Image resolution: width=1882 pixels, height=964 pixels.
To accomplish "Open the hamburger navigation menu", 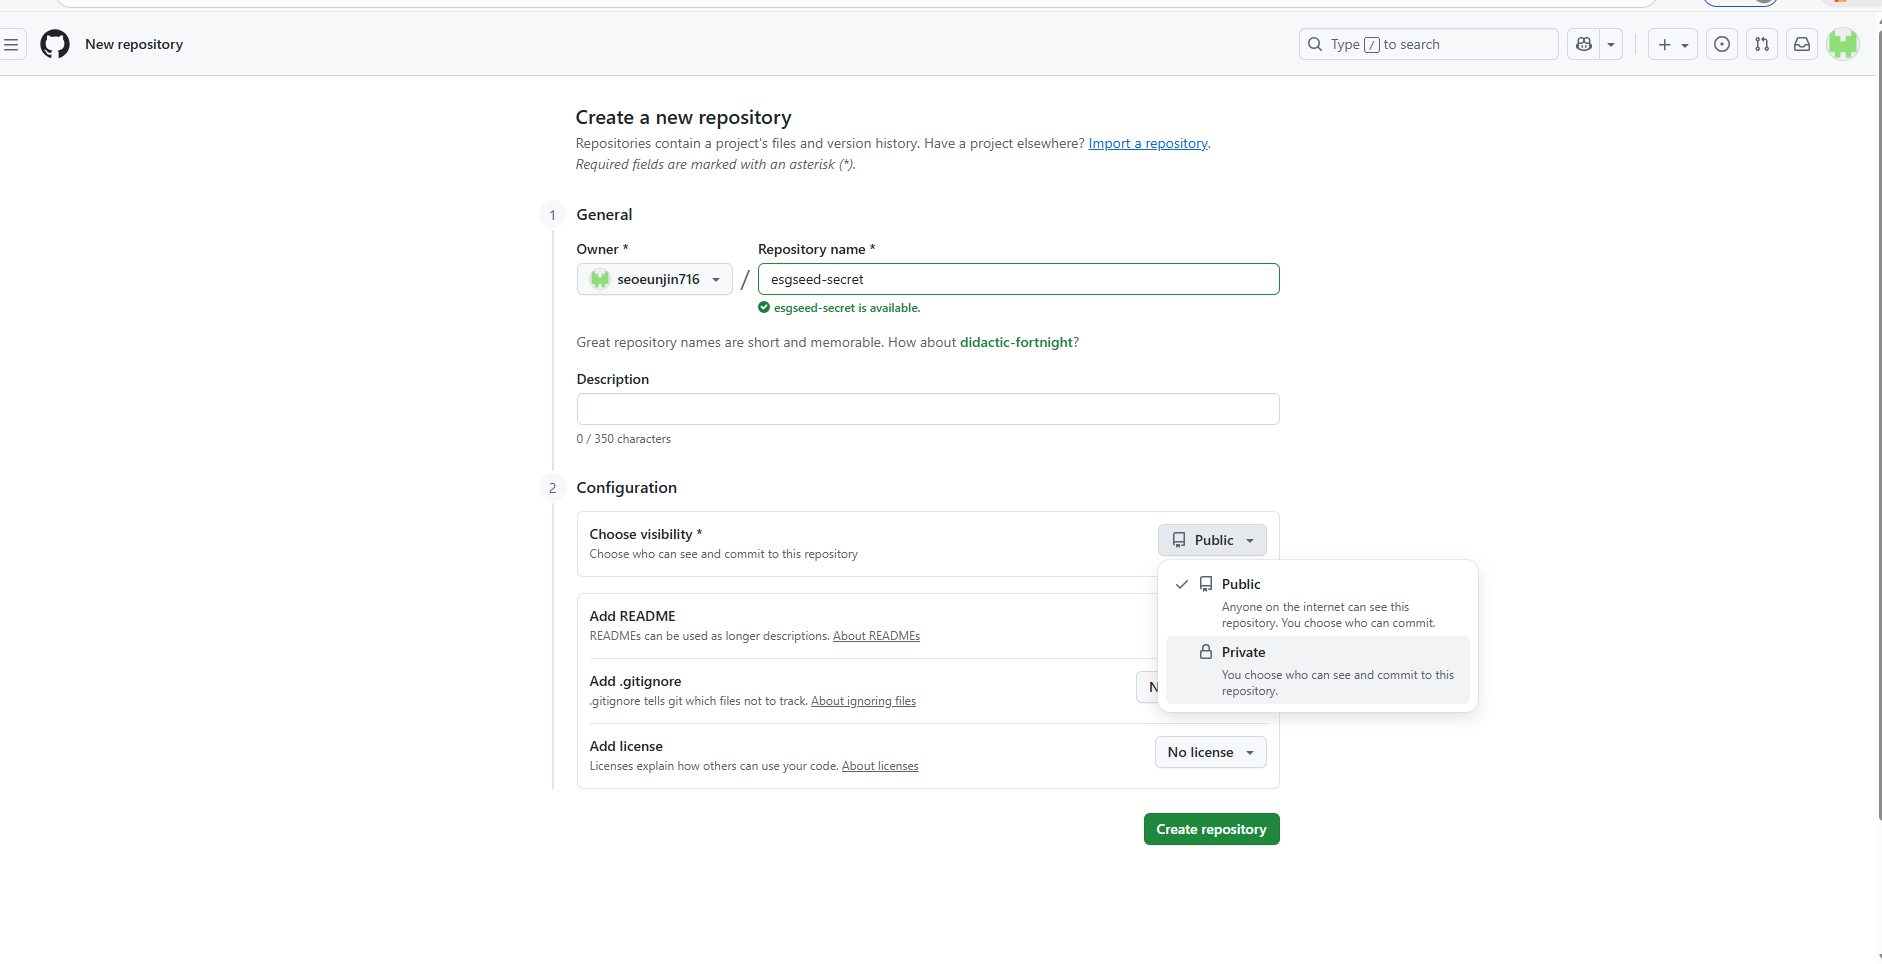I will (11, 44).
